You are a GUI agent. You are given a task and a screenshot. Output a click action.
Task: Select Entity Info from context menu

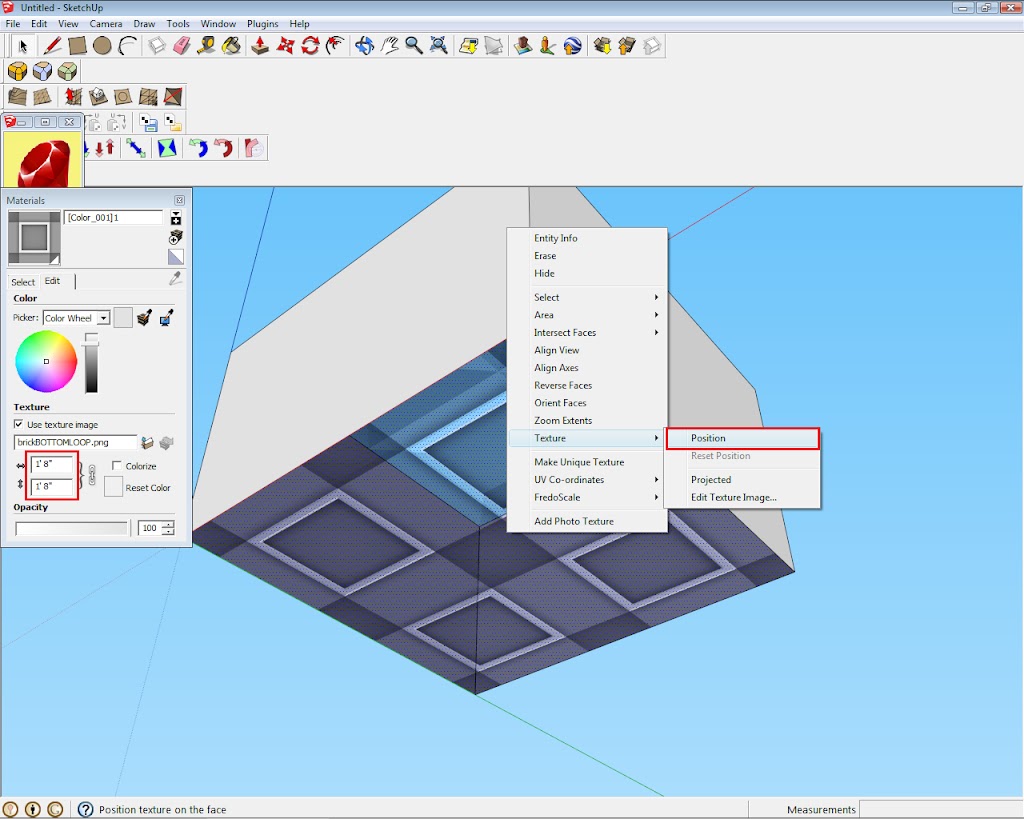point(587,238)
